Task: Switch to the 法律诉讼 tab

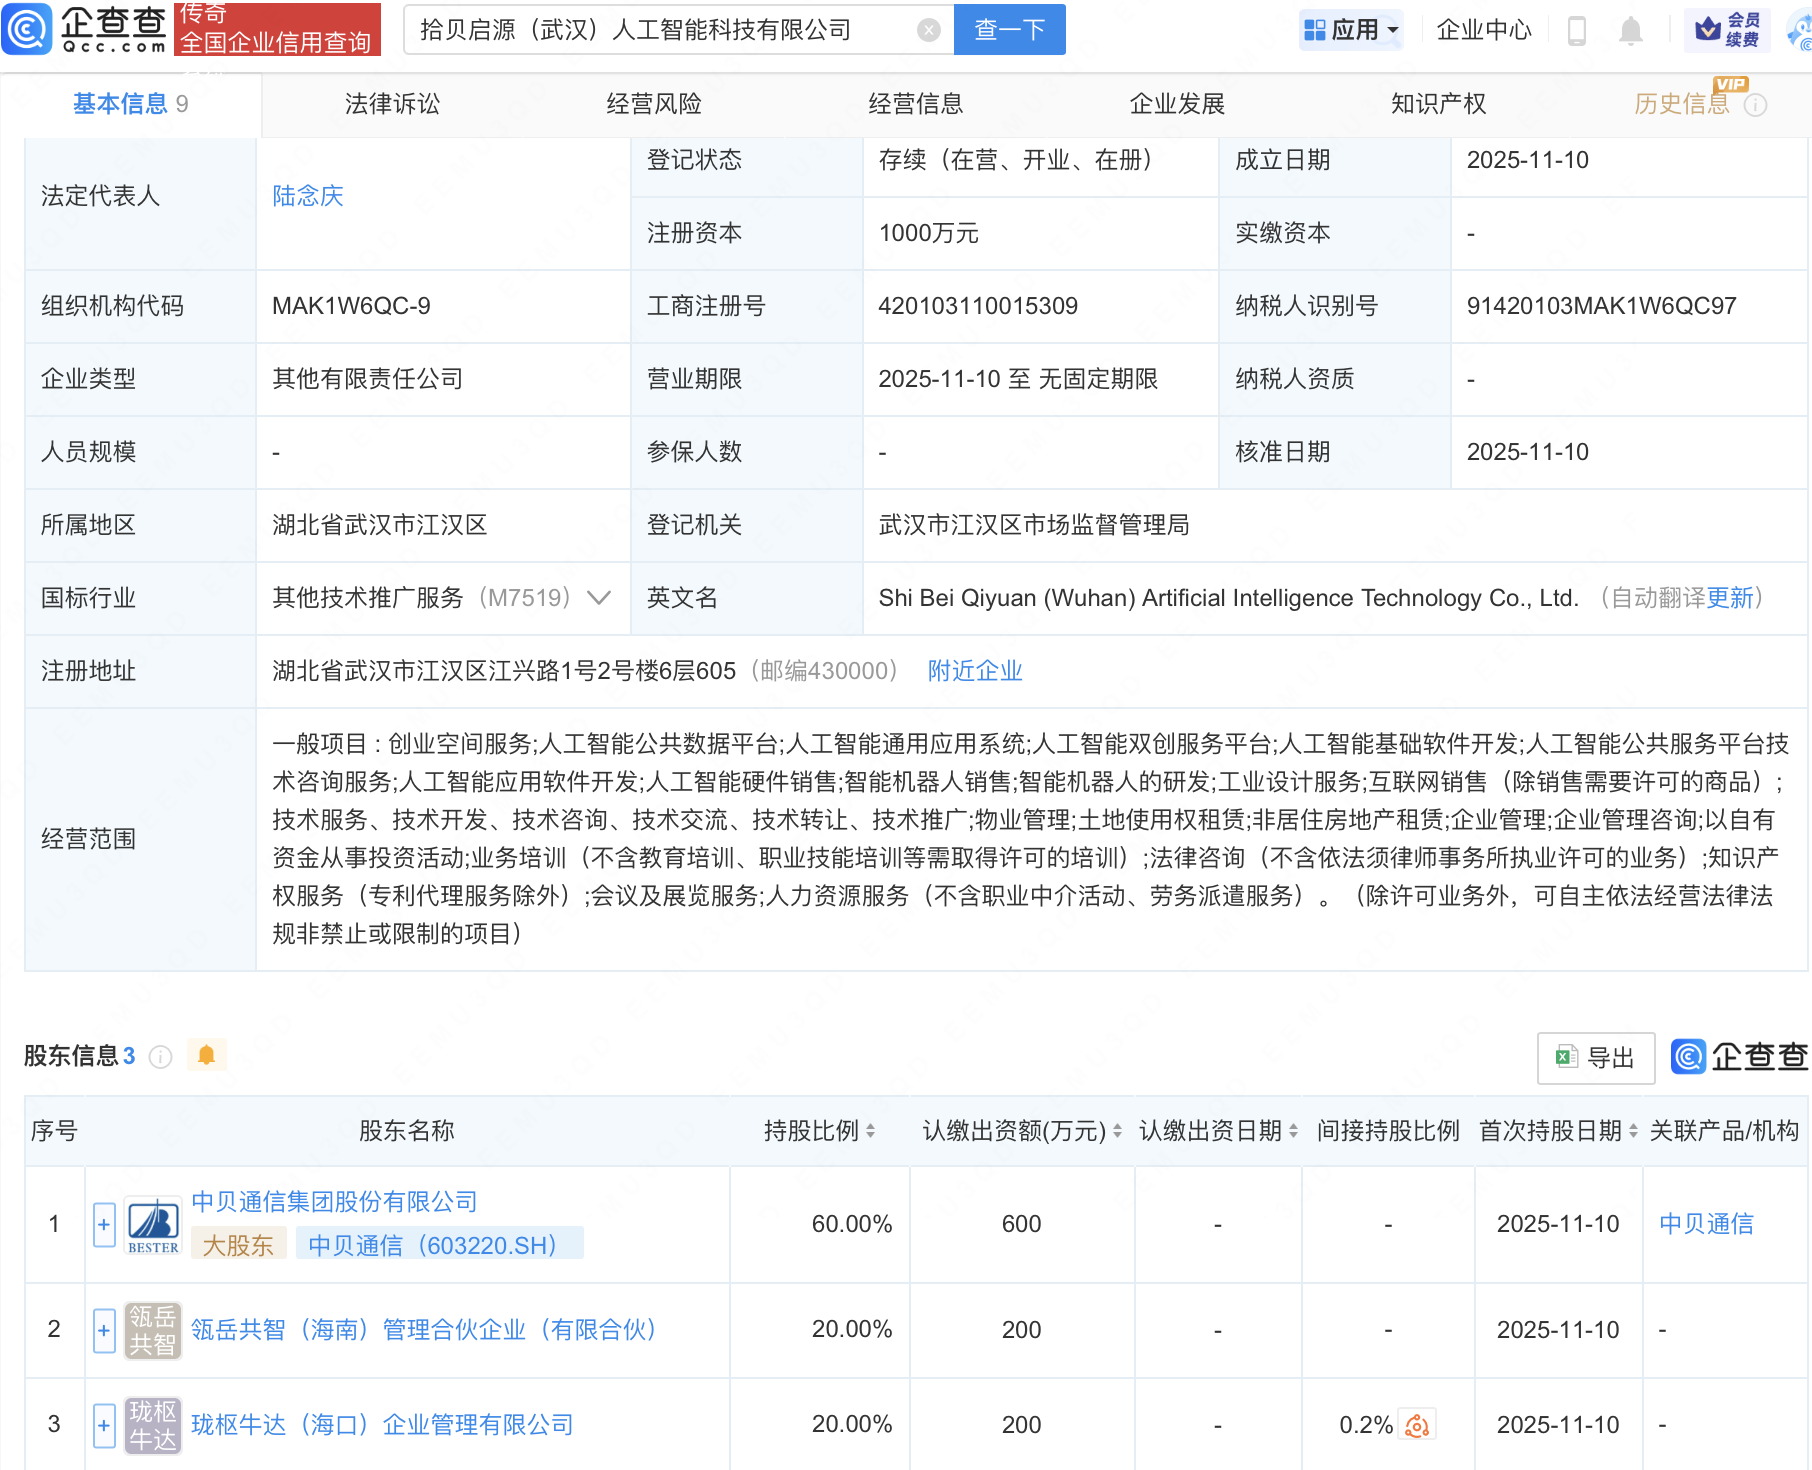Action: (x=392, y=104)
